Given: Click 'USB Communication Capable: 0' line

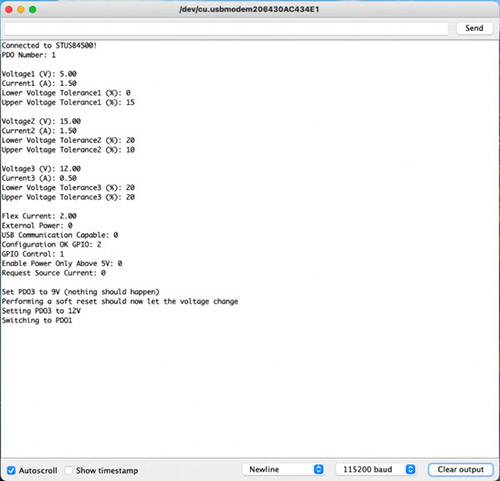Looking at the screenshot, I should coord(60,235).
